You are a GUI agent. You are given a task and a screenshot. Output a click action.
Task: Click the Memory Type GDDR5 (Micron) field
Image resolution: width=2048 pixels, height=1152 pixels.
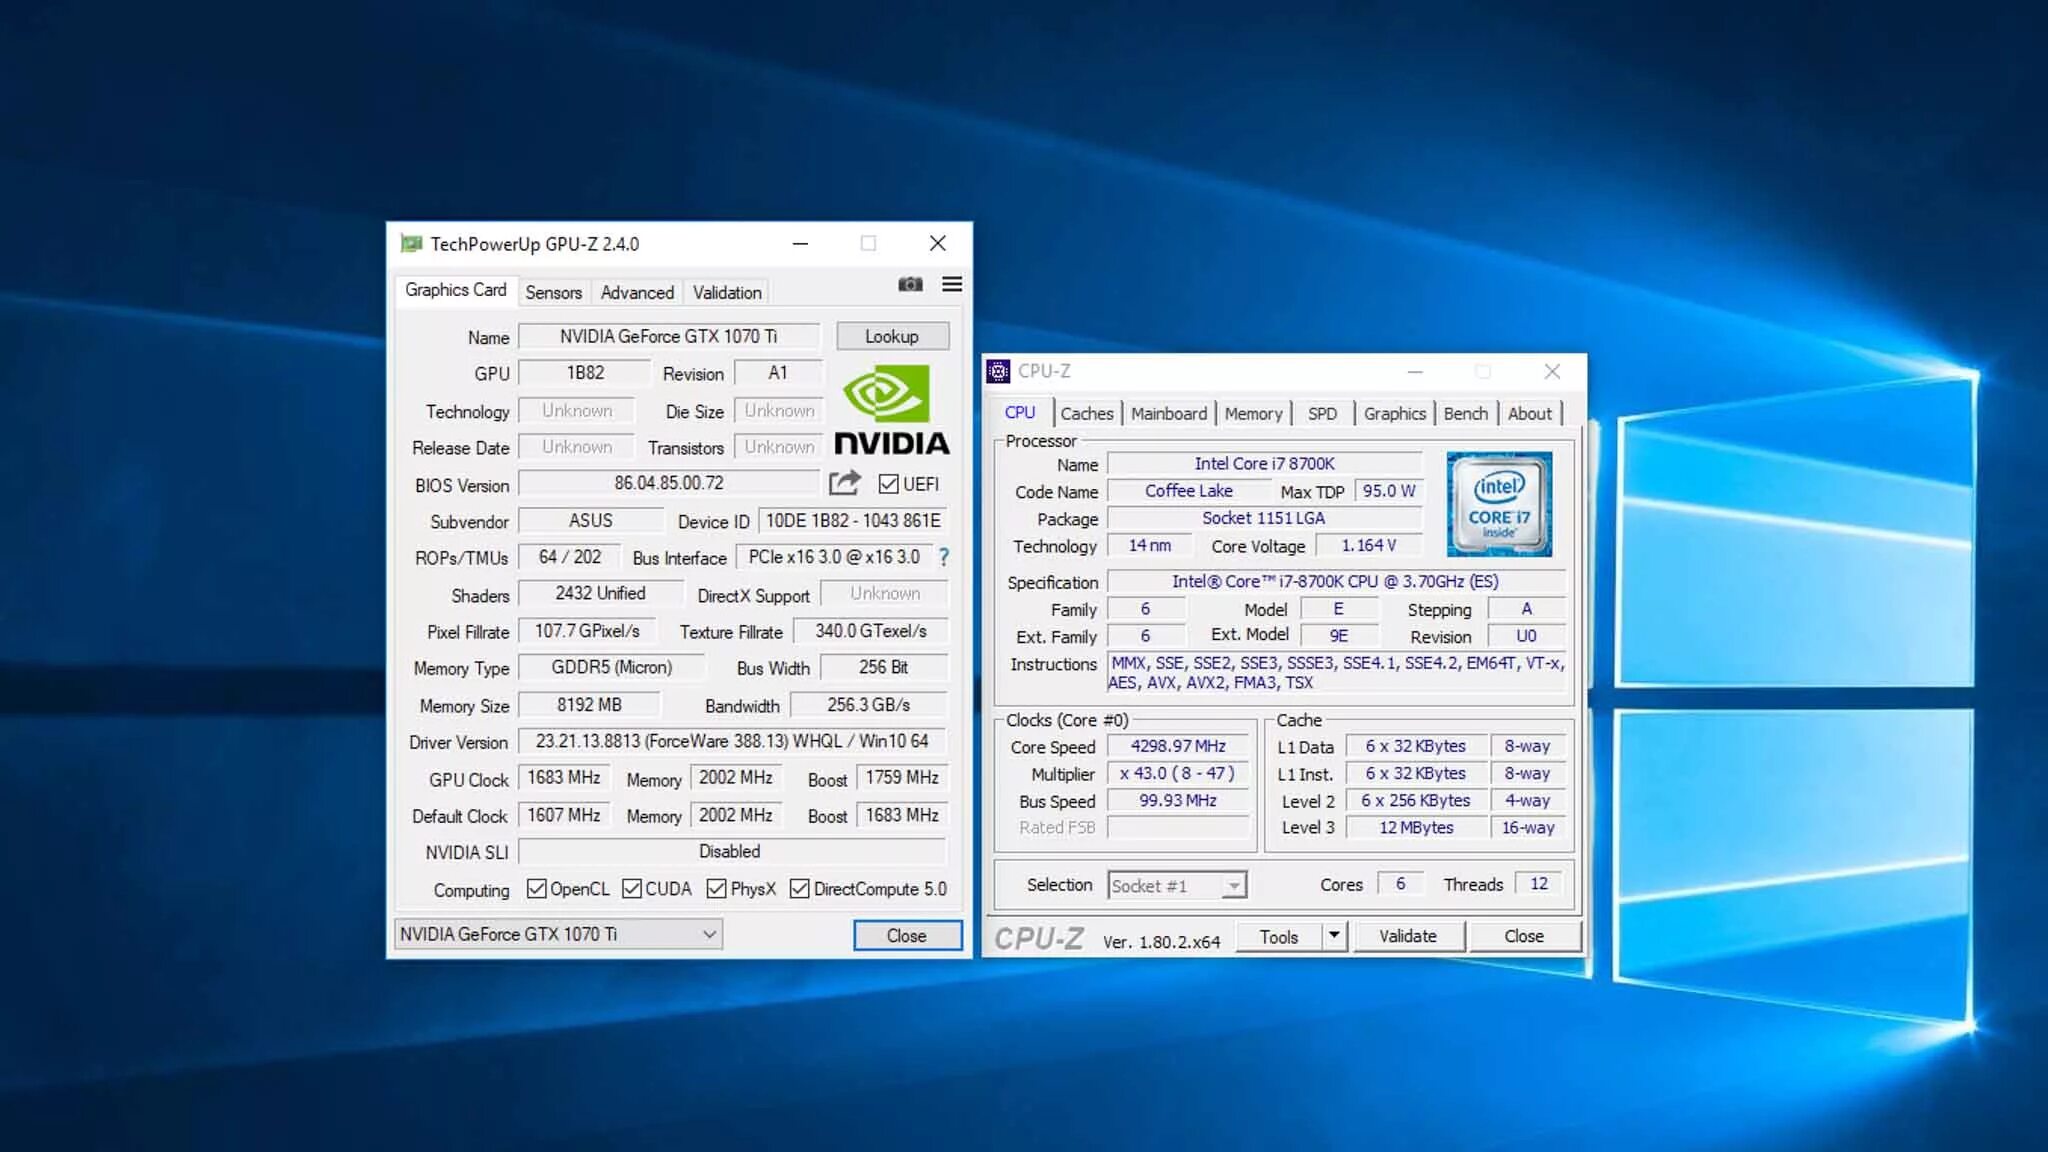point(611,667)
